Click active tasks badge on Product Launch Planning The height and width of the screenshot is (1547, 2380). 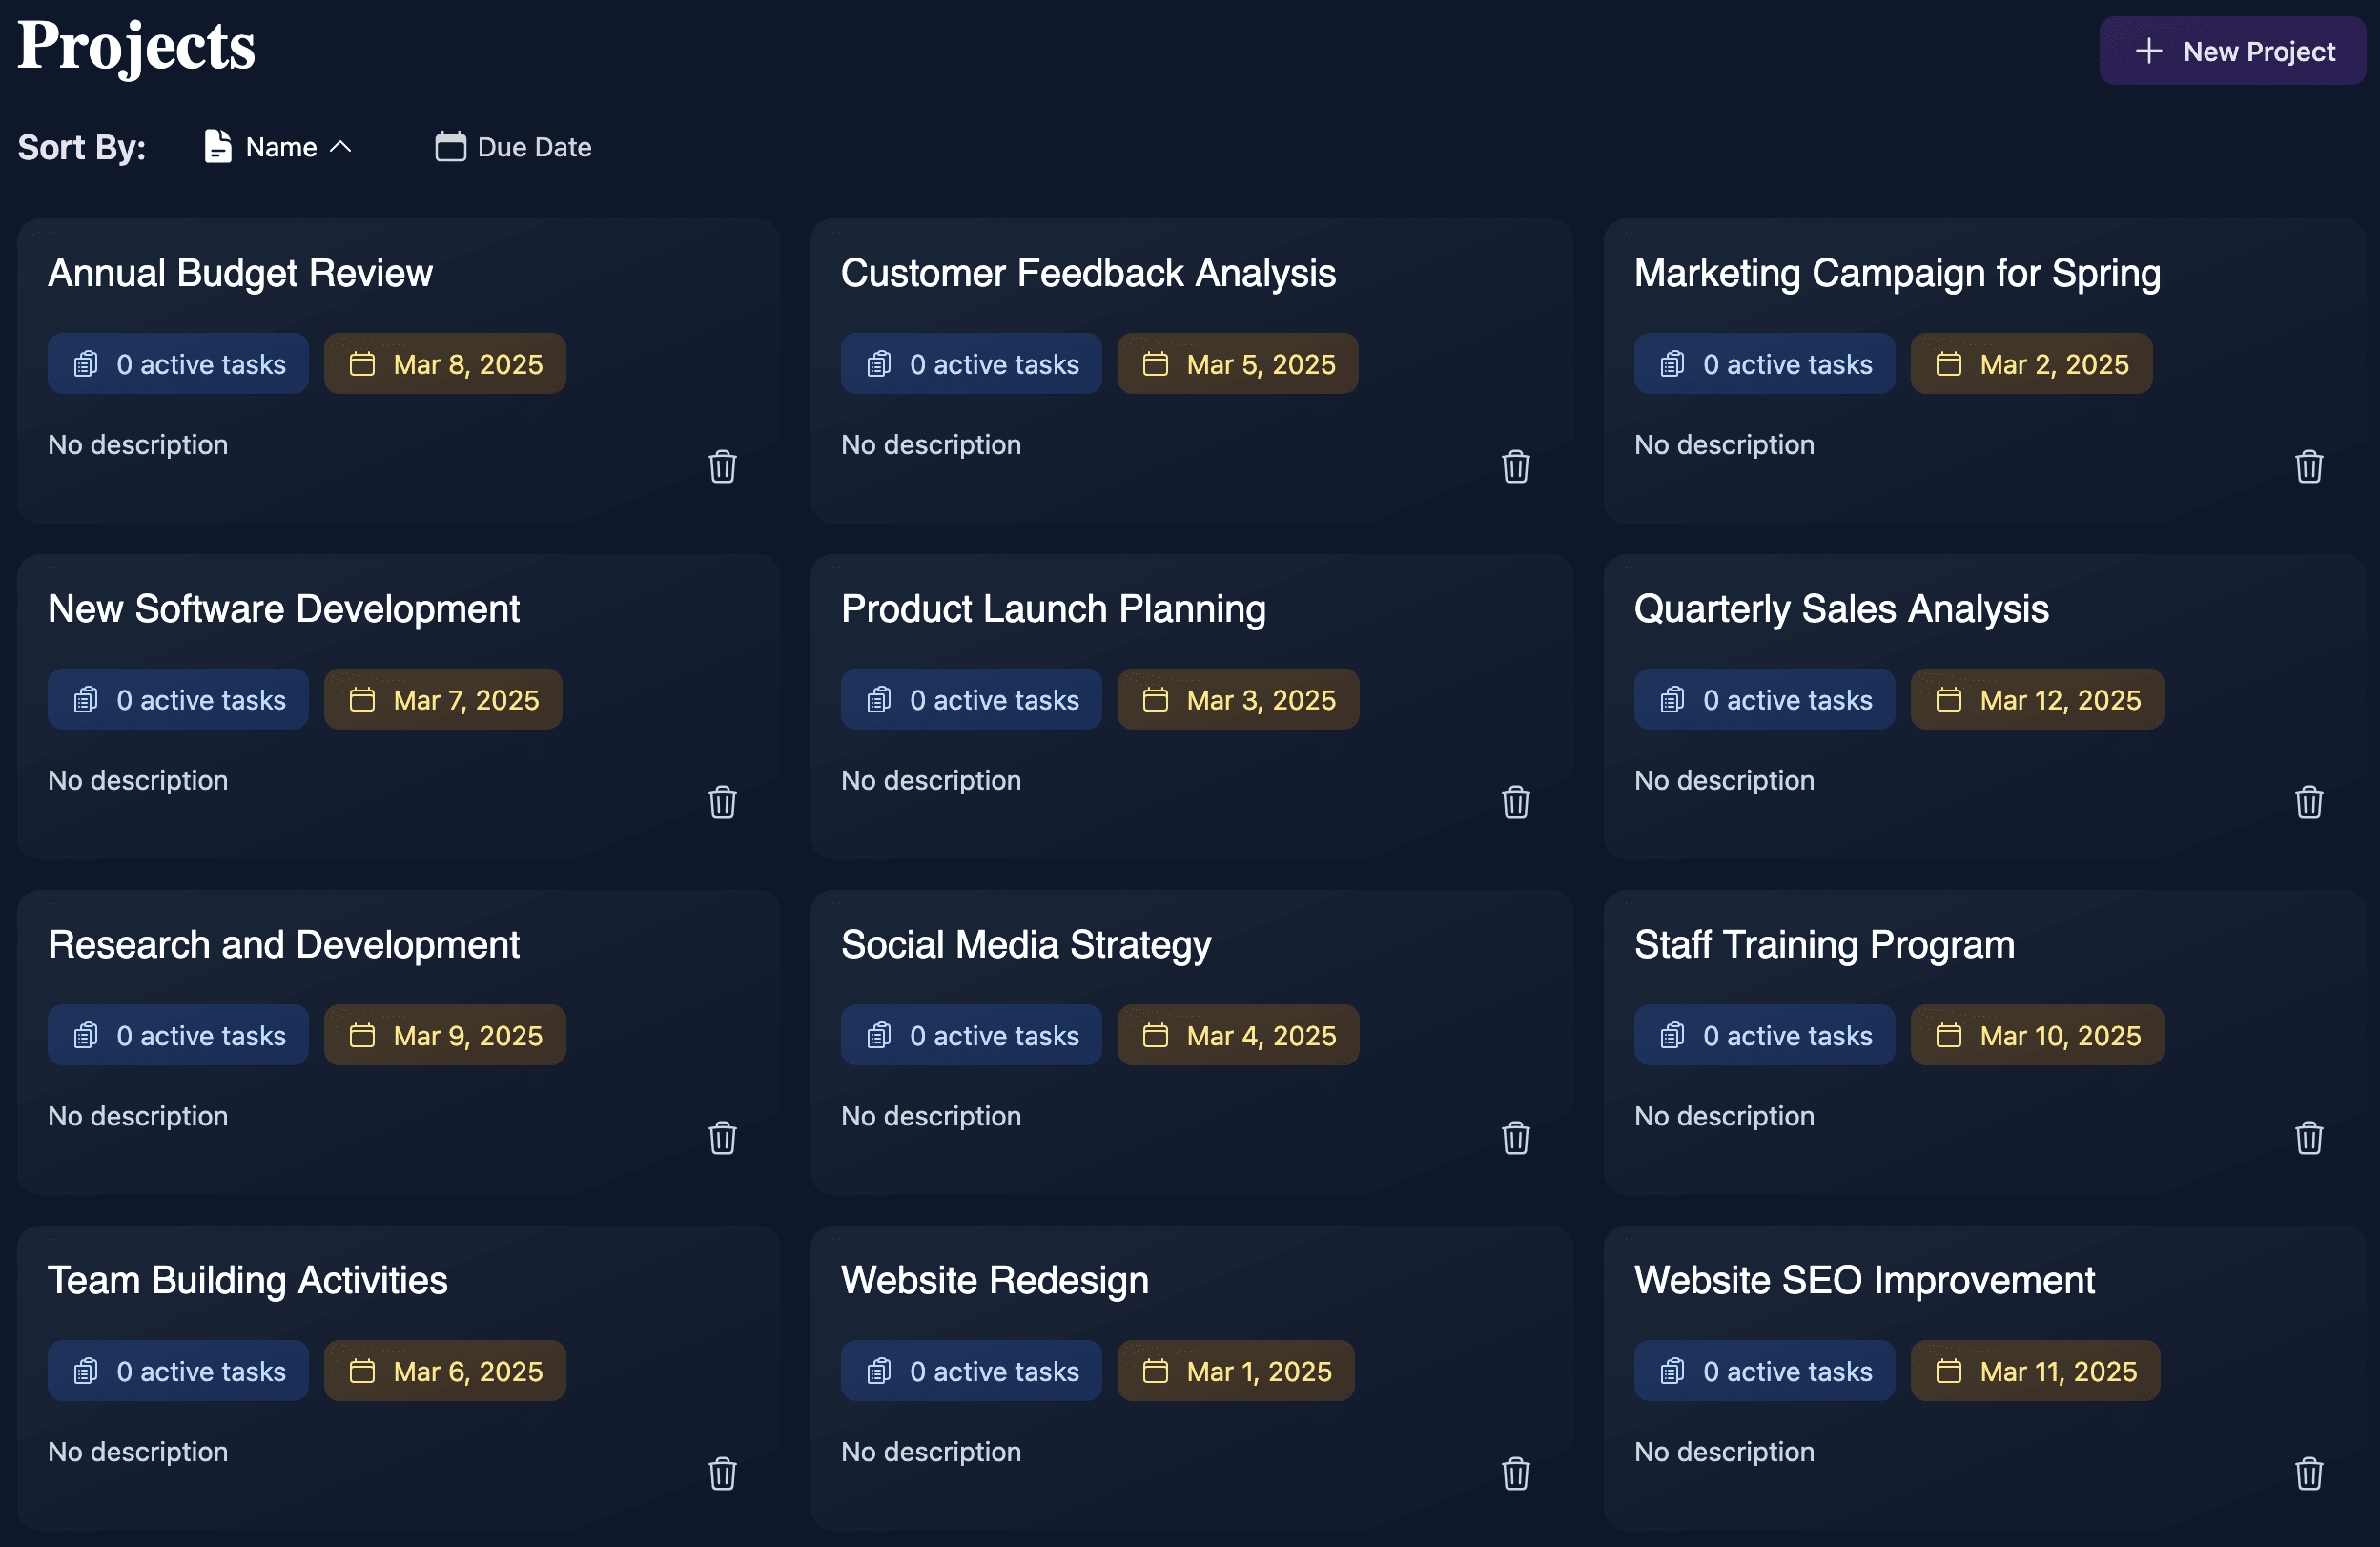tap(971, 700)
